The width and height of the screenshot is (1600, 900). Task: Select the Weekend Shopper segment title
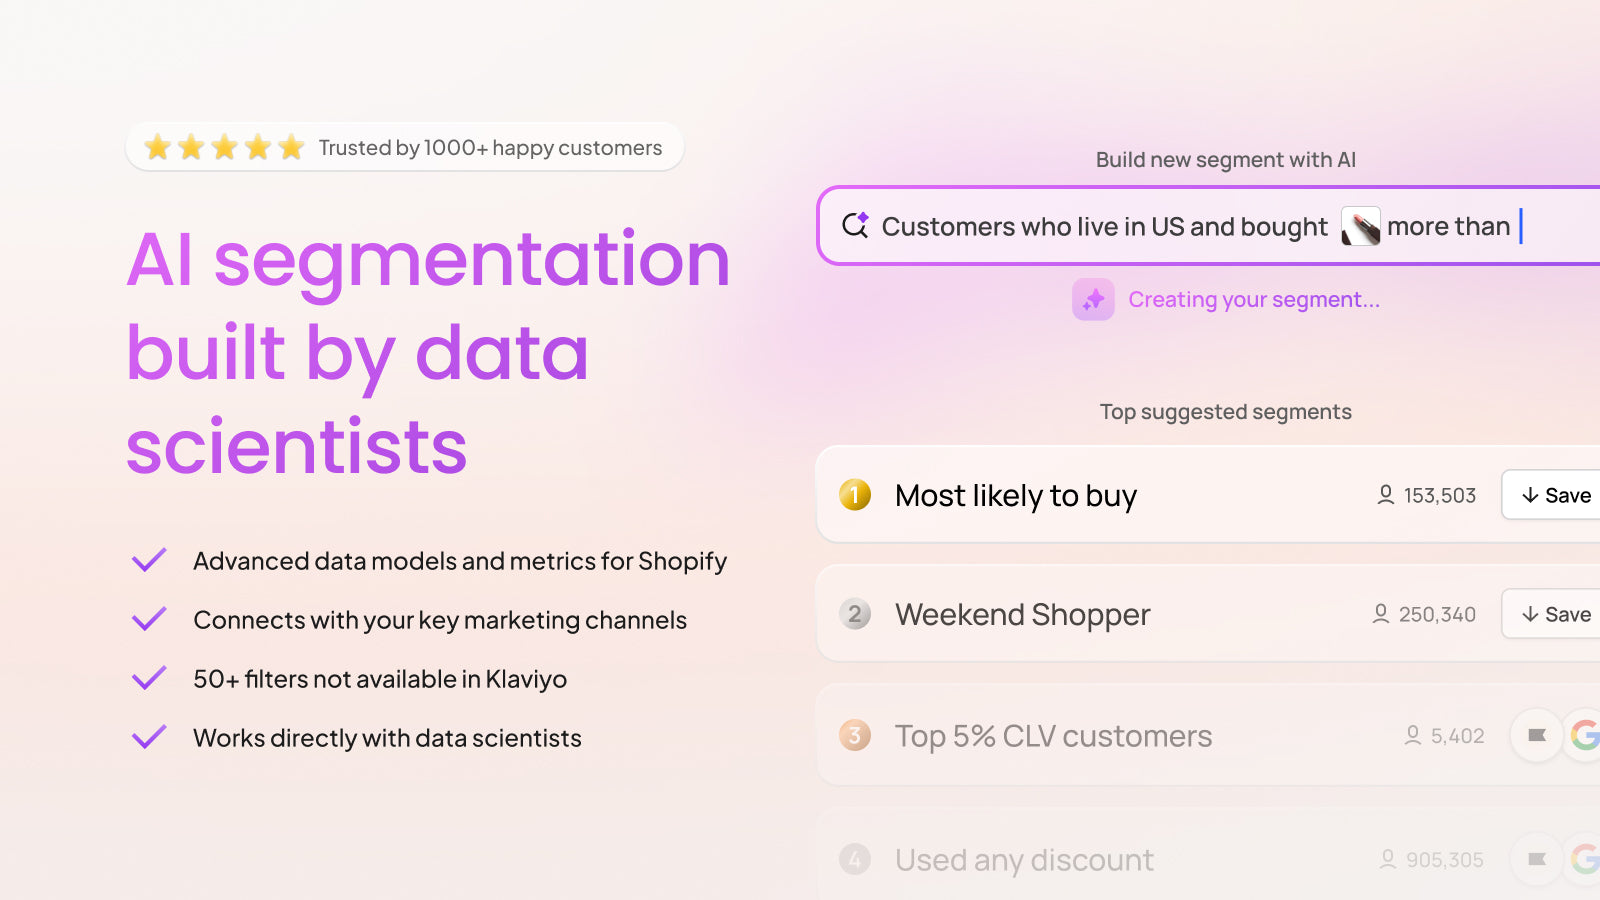point(1022,614)
